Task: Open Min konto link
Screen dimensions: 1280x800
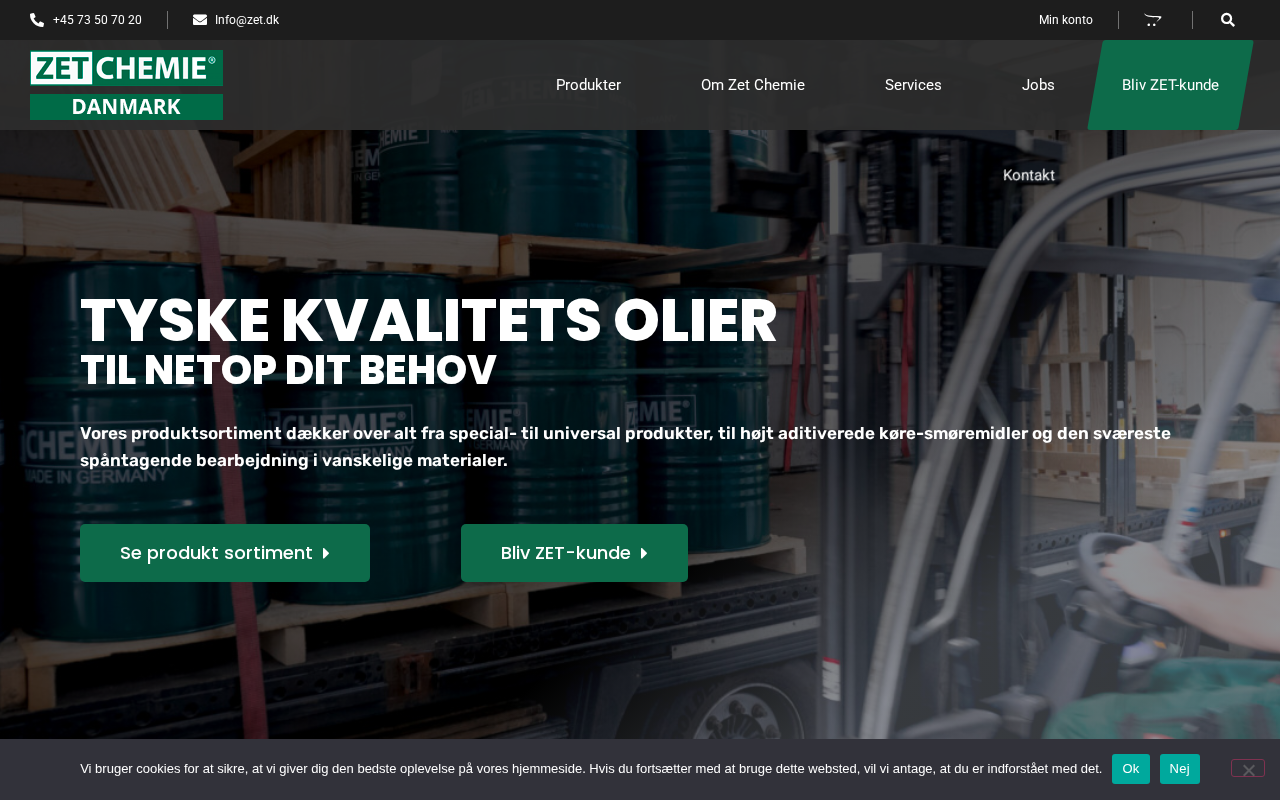Action: [x=1066, y=20]
